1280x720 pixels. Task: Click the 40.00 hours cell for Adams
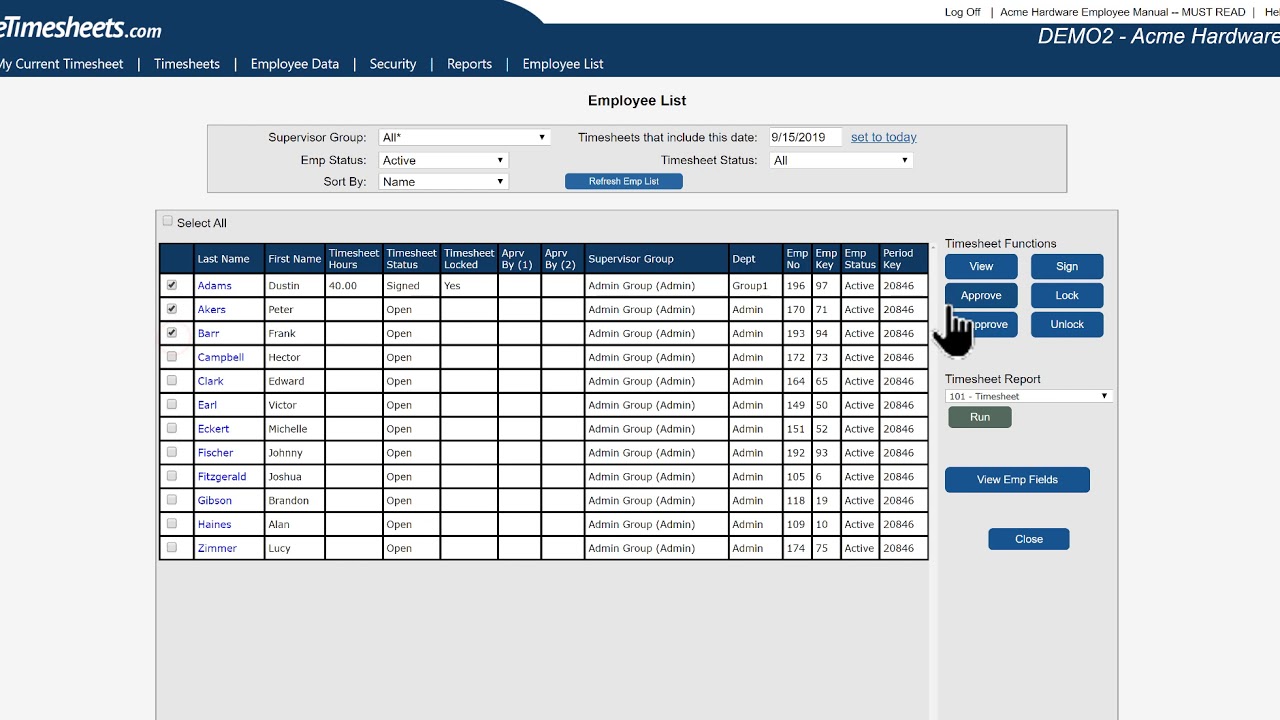(354, 286)
